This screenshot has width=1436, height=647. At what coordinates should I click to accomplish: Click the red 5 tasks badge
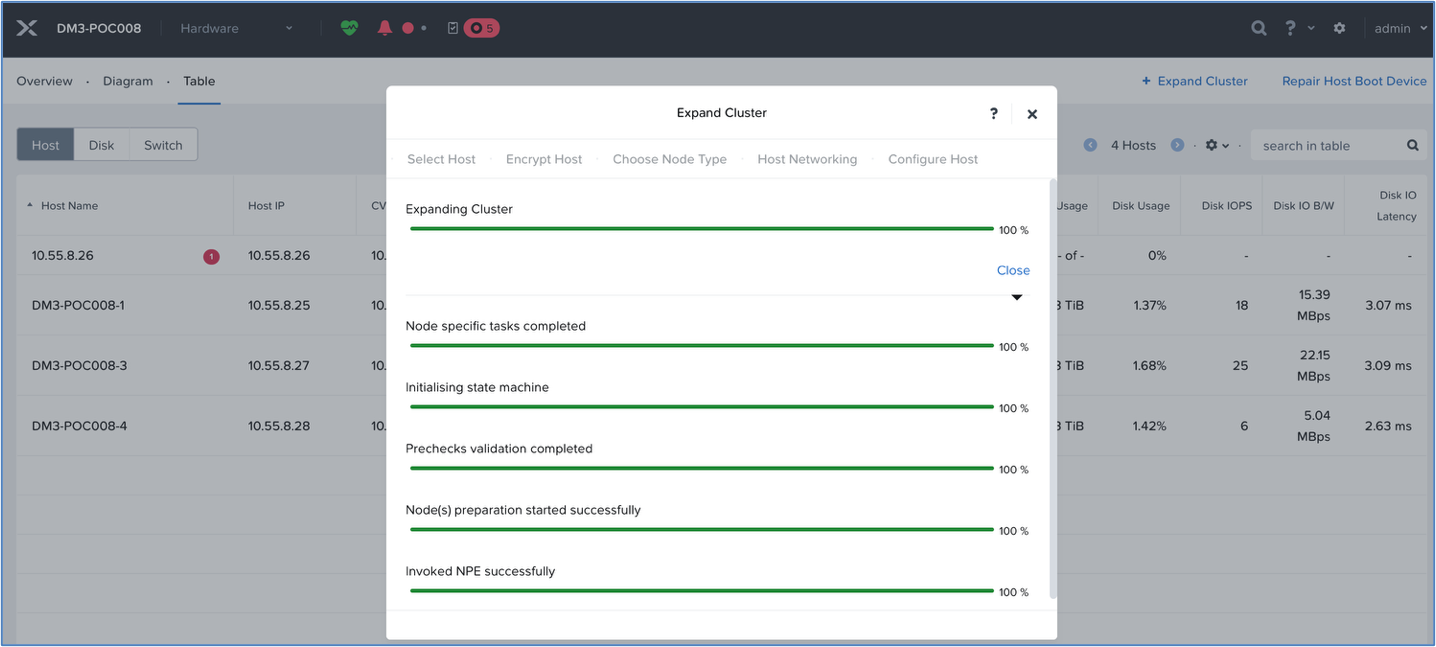coord(482,28)
